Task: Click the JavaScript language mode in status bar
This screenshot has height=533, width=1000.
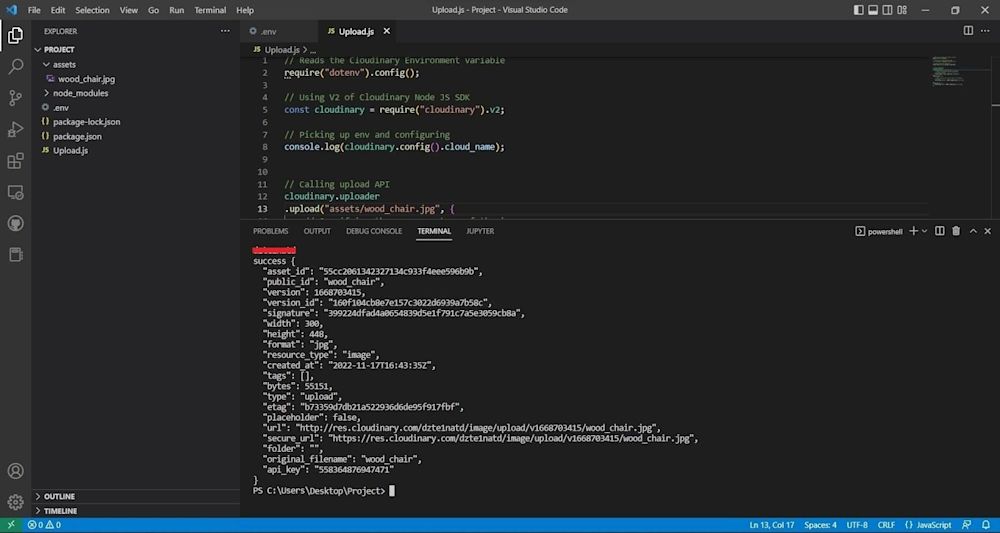Action: [933, 525]
